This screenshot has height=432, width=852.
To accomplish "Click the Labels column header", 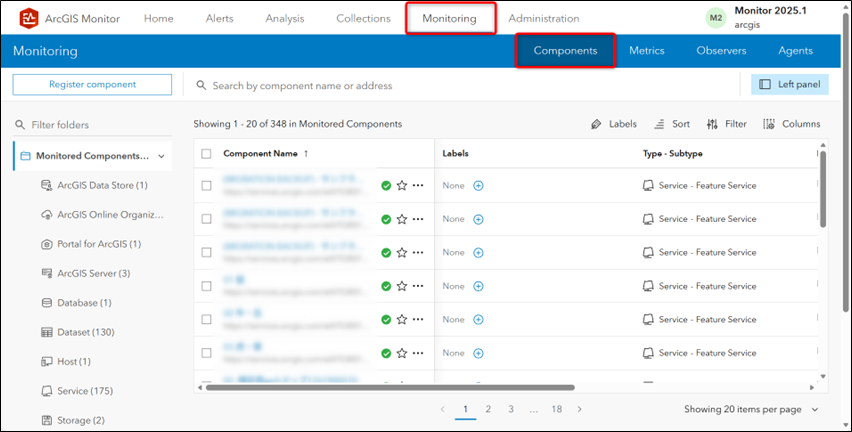I will click(x=455, y=154).
